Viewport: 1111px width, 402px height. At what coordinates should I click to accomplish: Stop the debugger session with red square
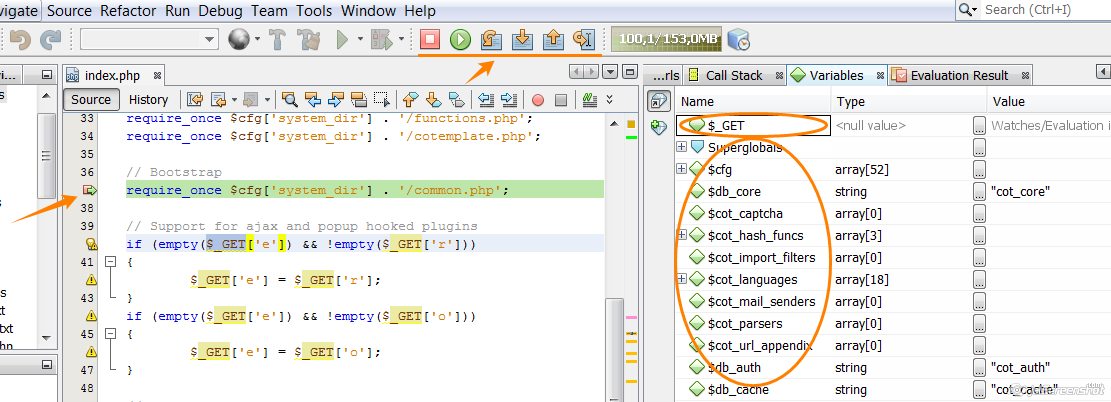[x=430, y=39]
